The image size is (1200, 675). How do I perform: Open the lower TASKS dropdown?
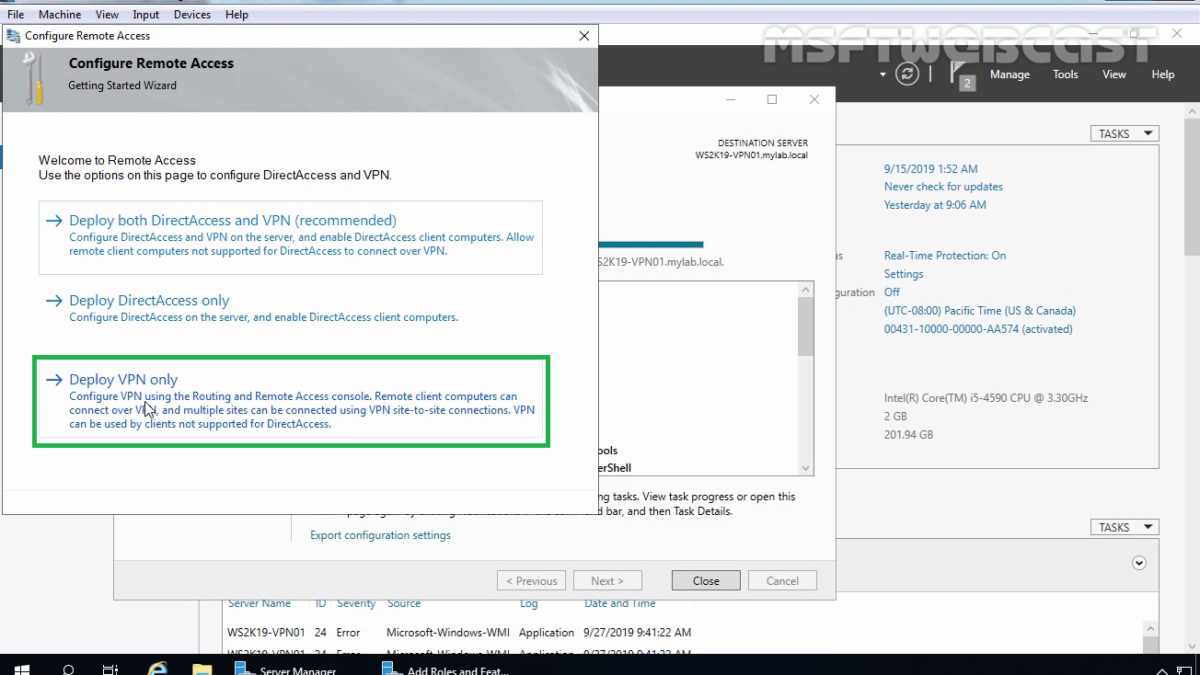pos(1124,528)
